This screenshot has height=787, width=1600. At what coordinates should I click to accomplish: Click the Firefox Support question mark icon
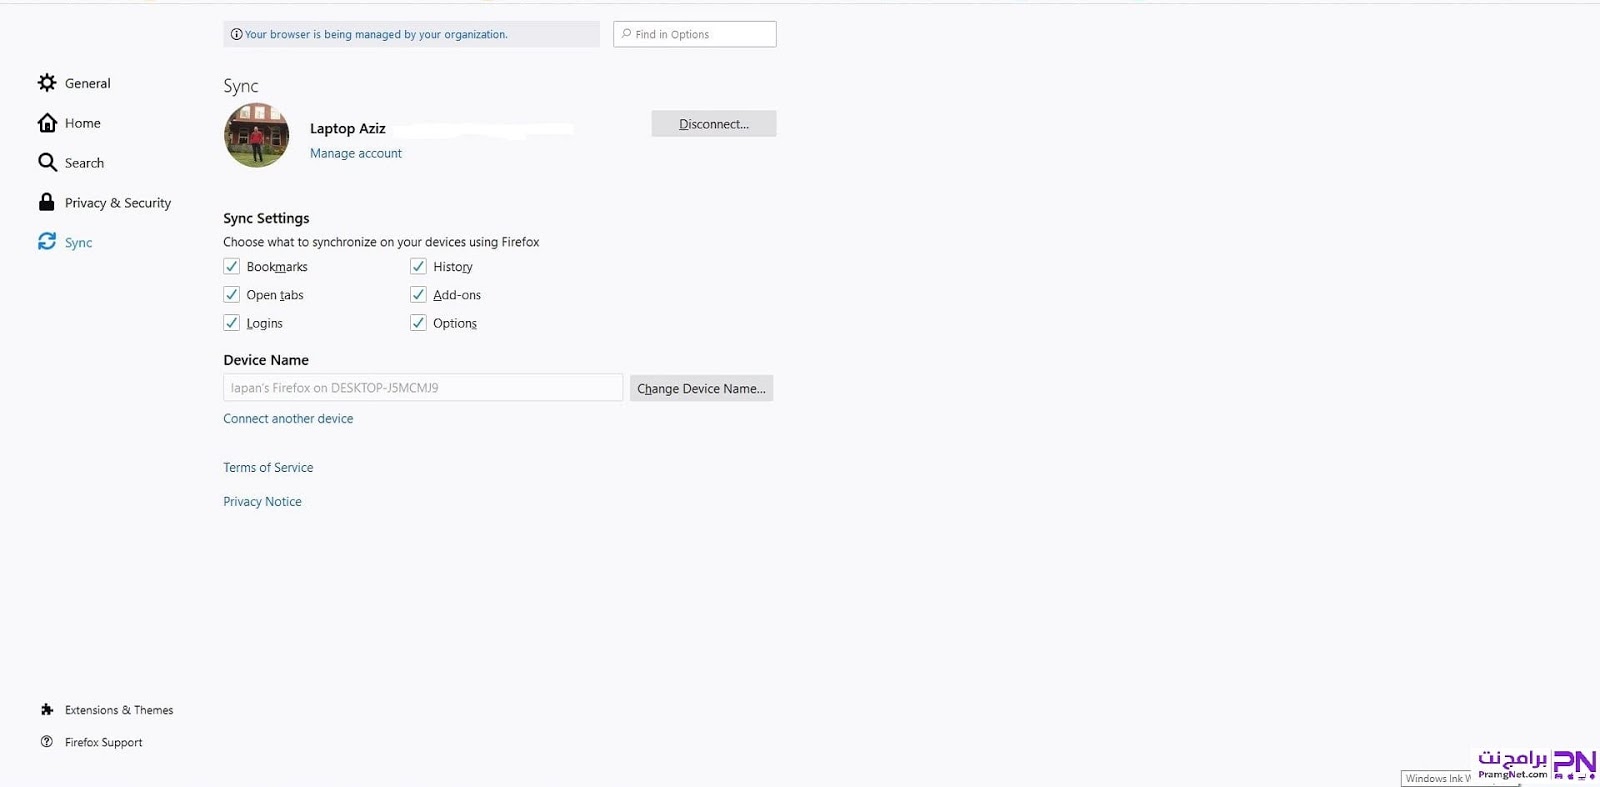(47, 742)
